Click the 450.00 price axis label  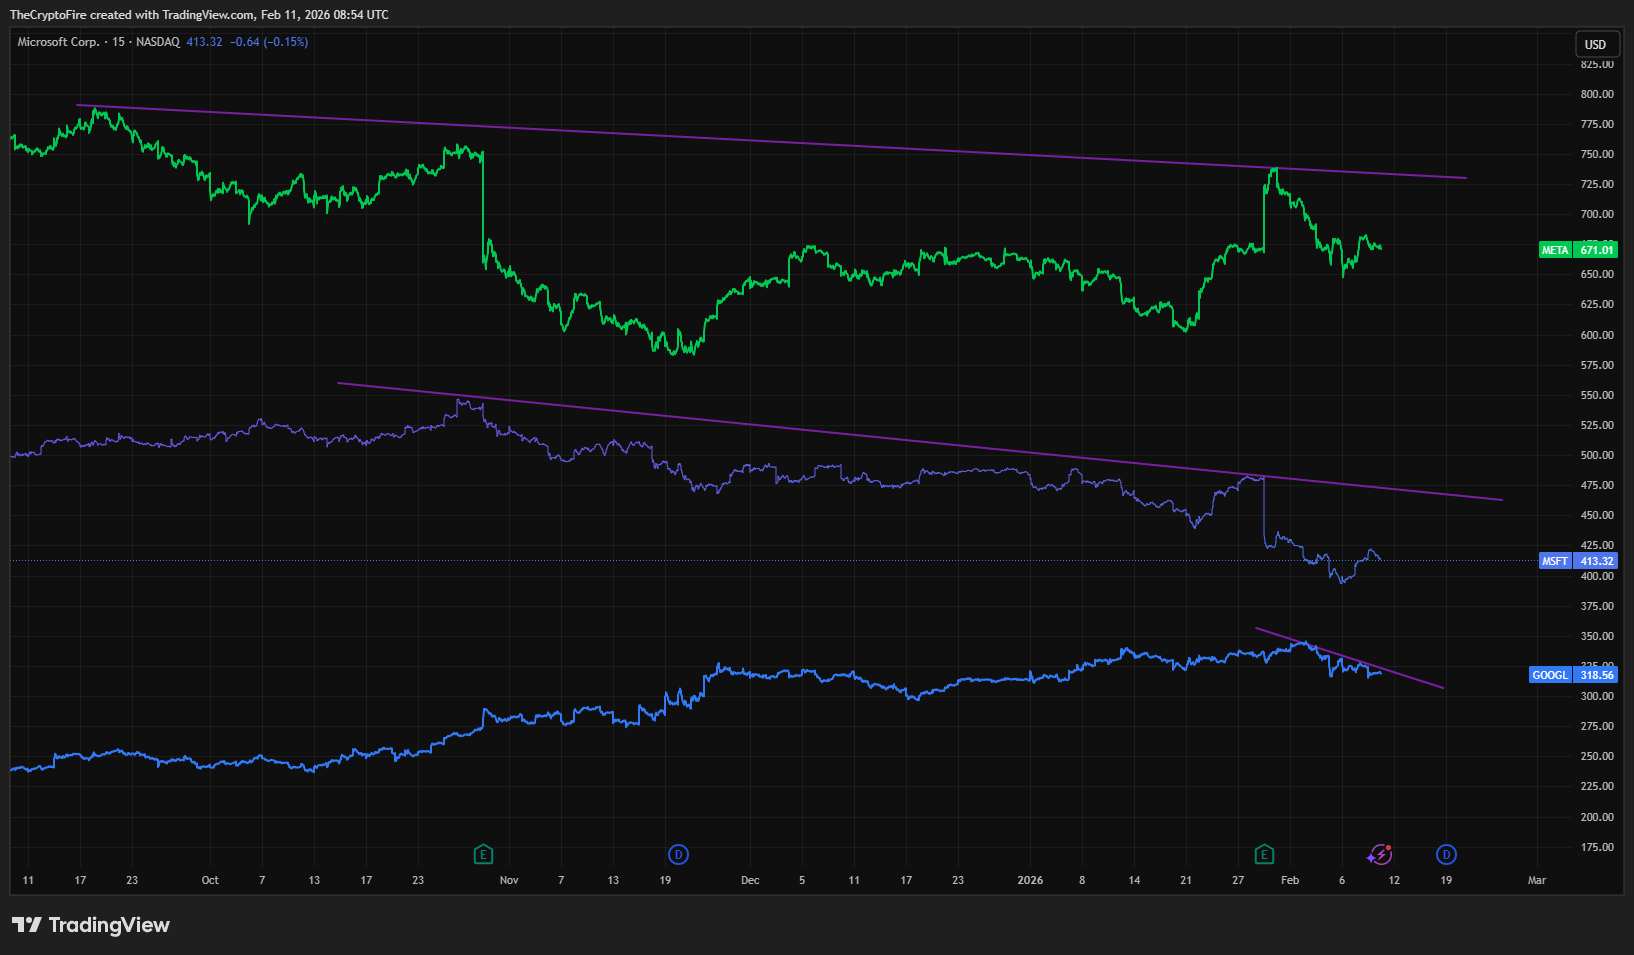click(x=1597, y=515)
